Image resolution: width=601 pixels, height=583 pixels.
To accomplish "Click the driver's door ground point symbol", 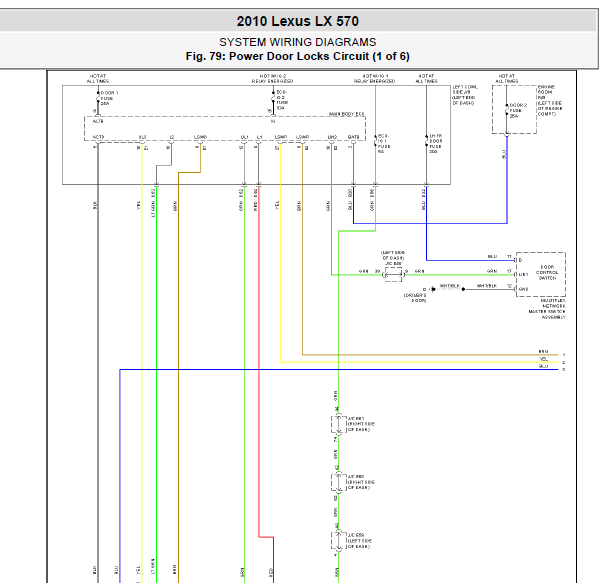I will coord(433,289).
